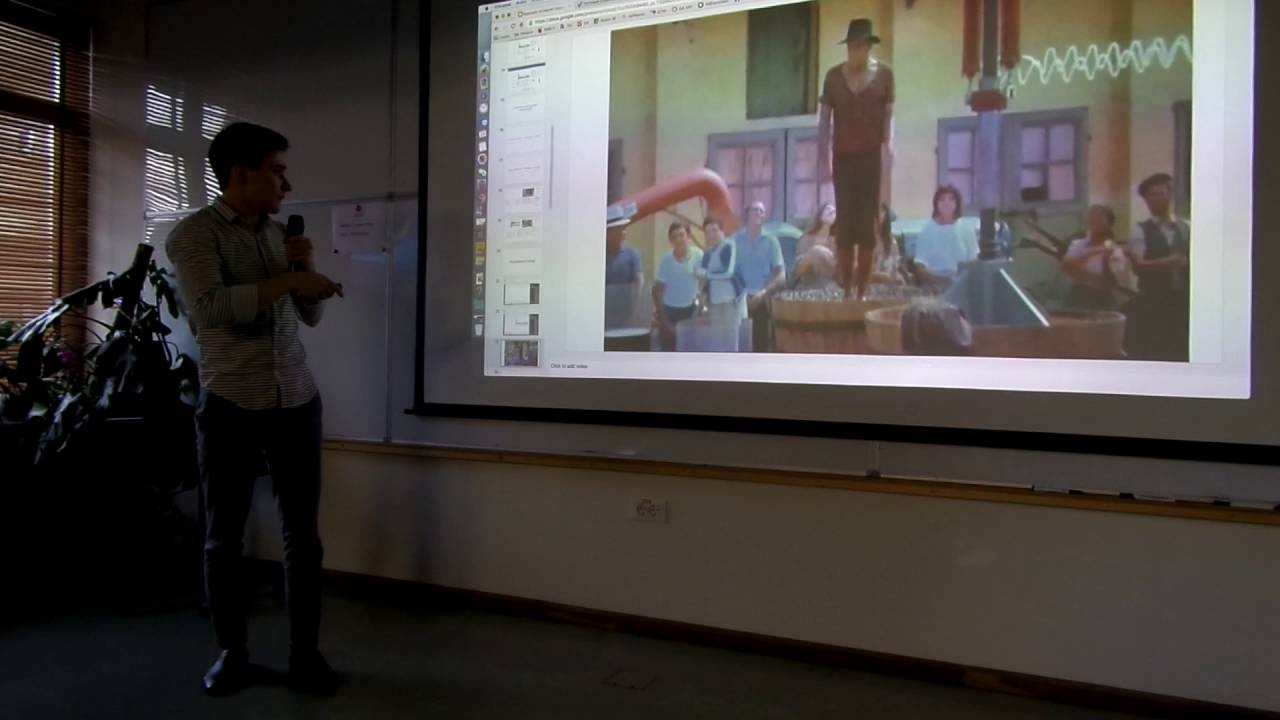Image resolution: width=1280 pixels, height=720 pixels.
Task: Select the slide thumbnail just above the highlighted one
Action: [521, 323]
